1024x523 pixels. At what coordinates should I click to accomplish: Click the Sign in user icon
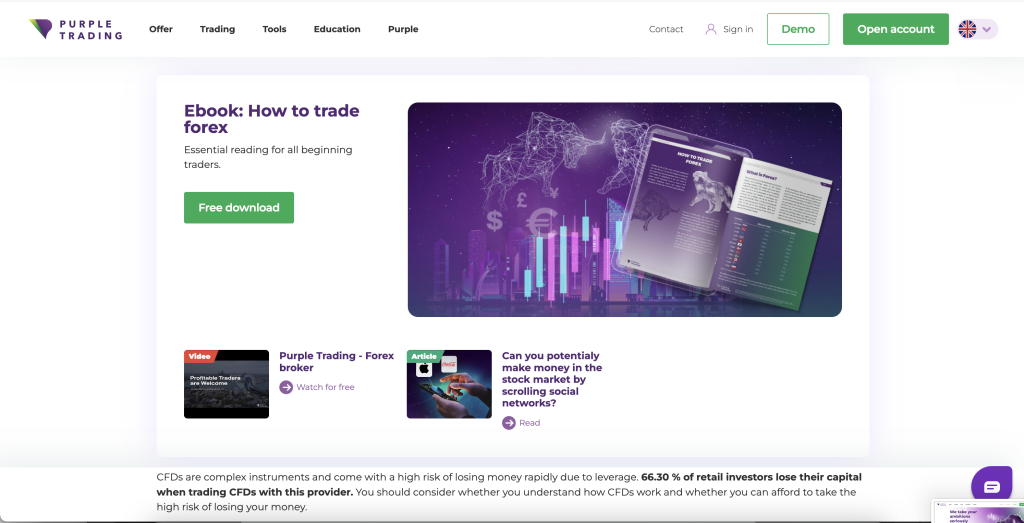point(711,29)
